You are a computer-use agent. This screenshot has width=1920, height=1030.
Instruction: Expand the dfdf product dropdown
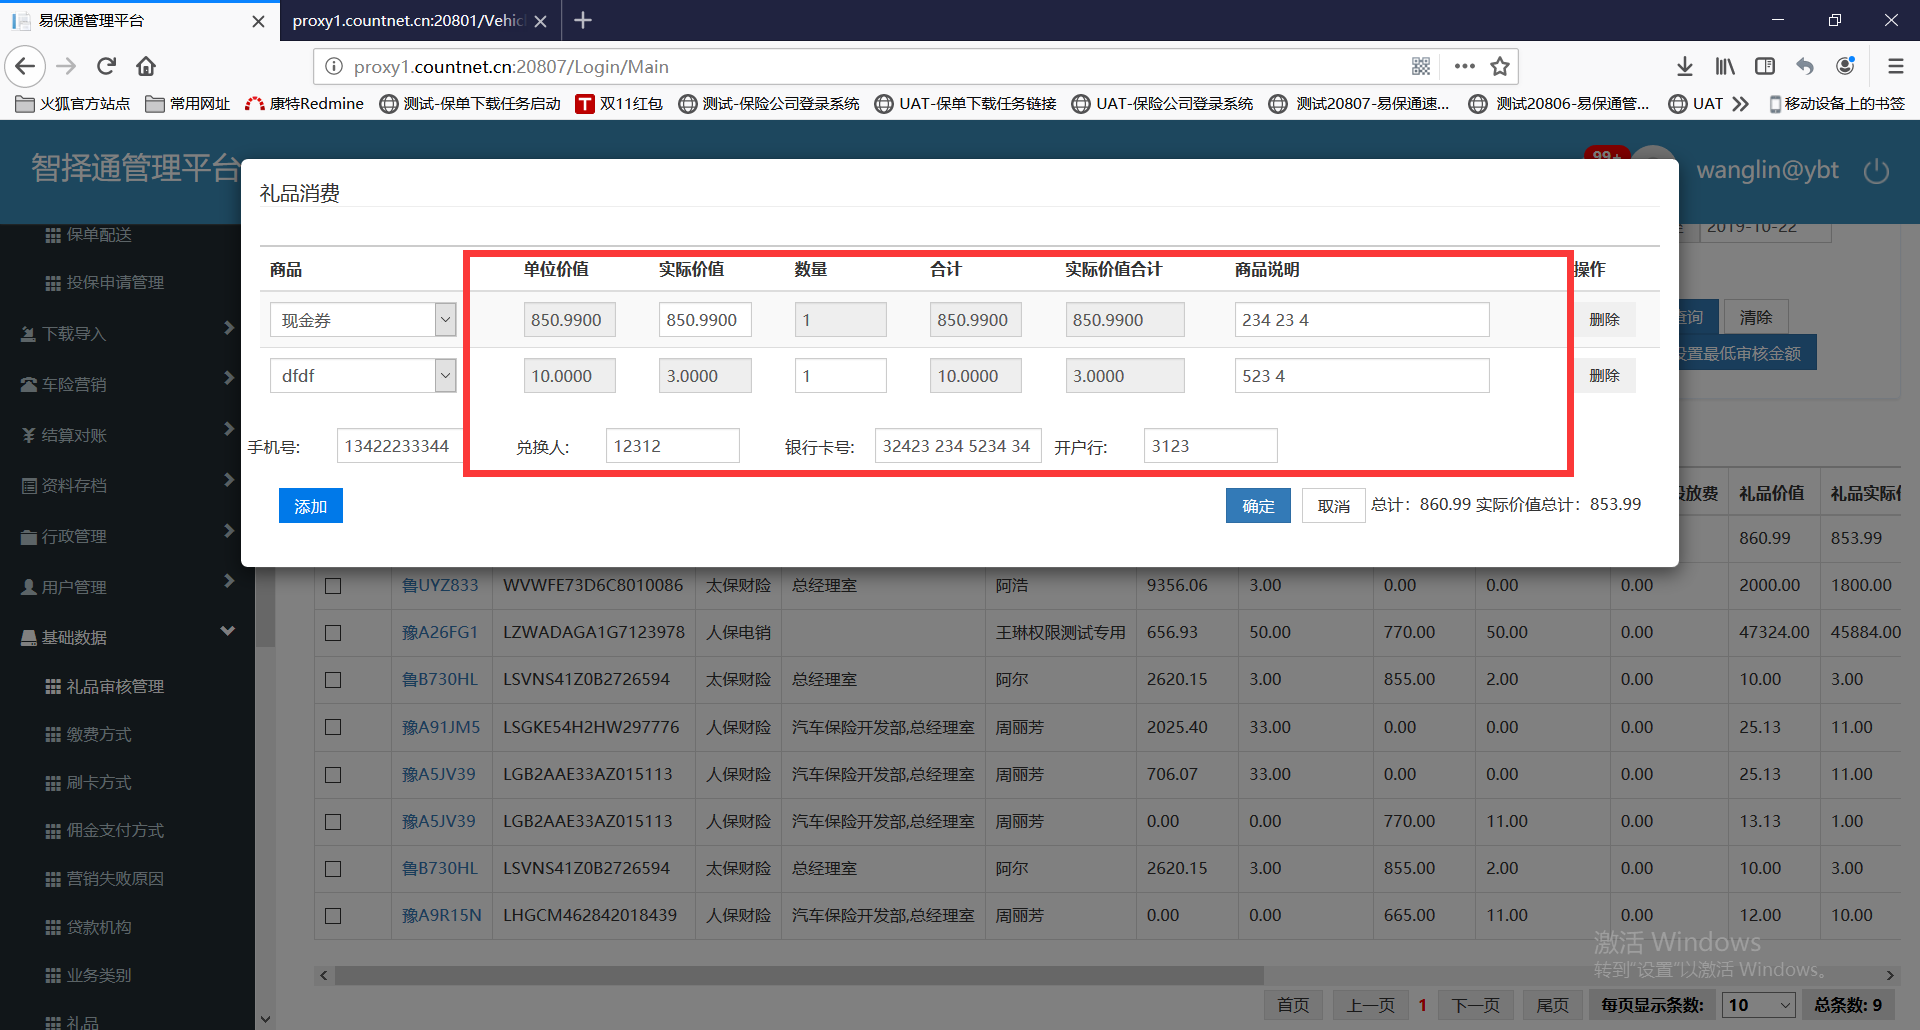coord(445,376)
